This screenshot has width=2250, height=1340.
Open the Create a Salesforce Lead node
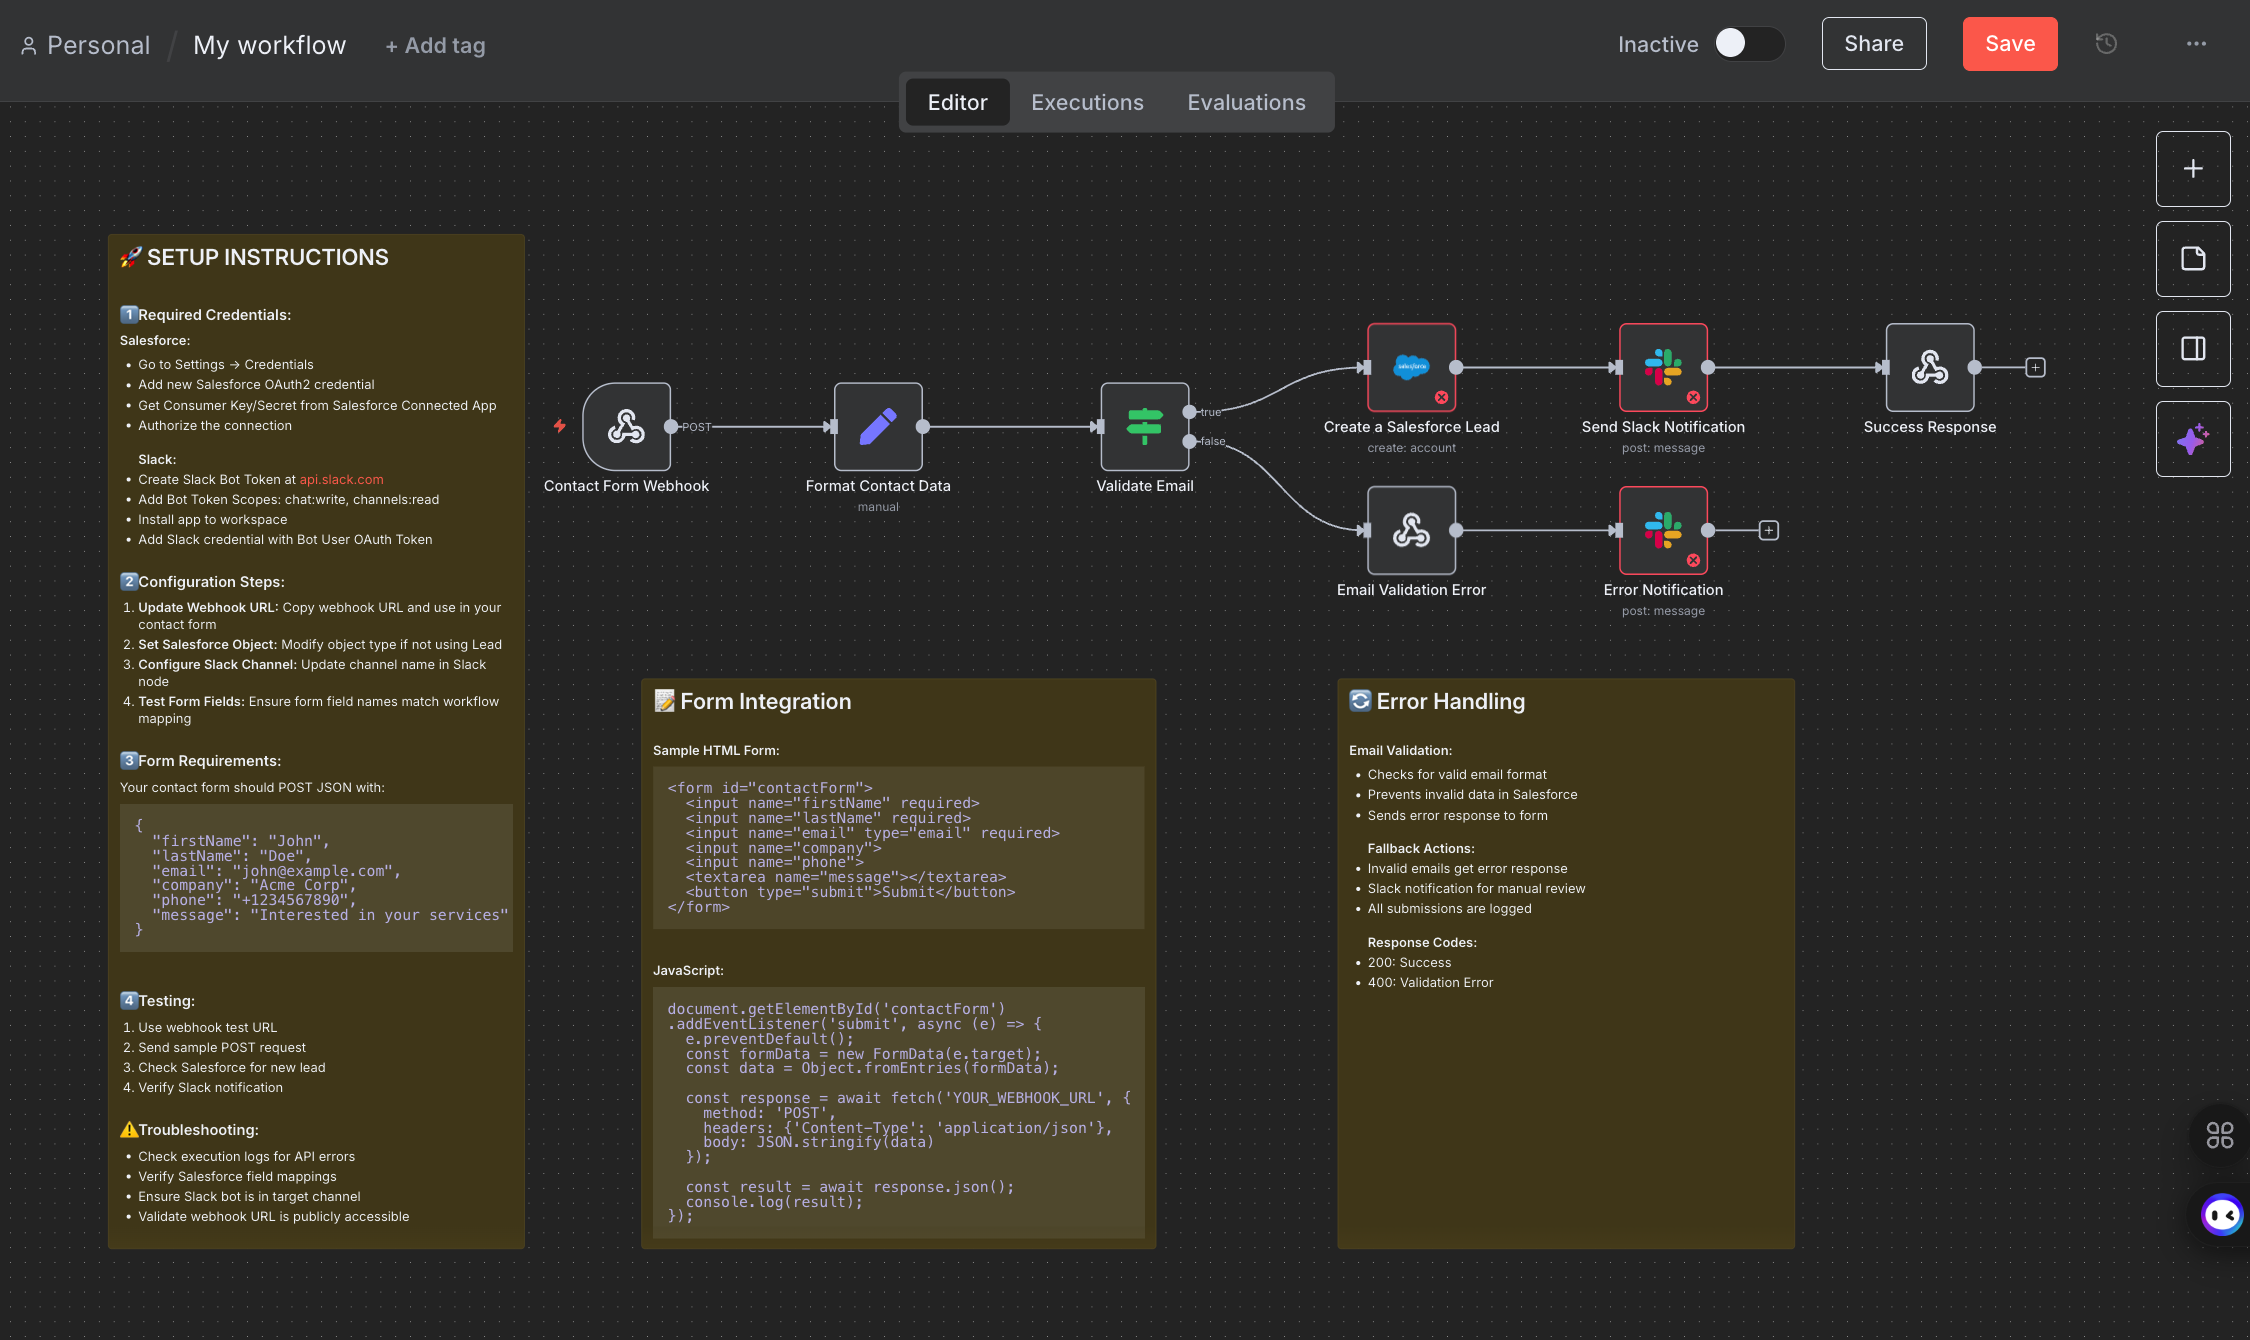1411,367
